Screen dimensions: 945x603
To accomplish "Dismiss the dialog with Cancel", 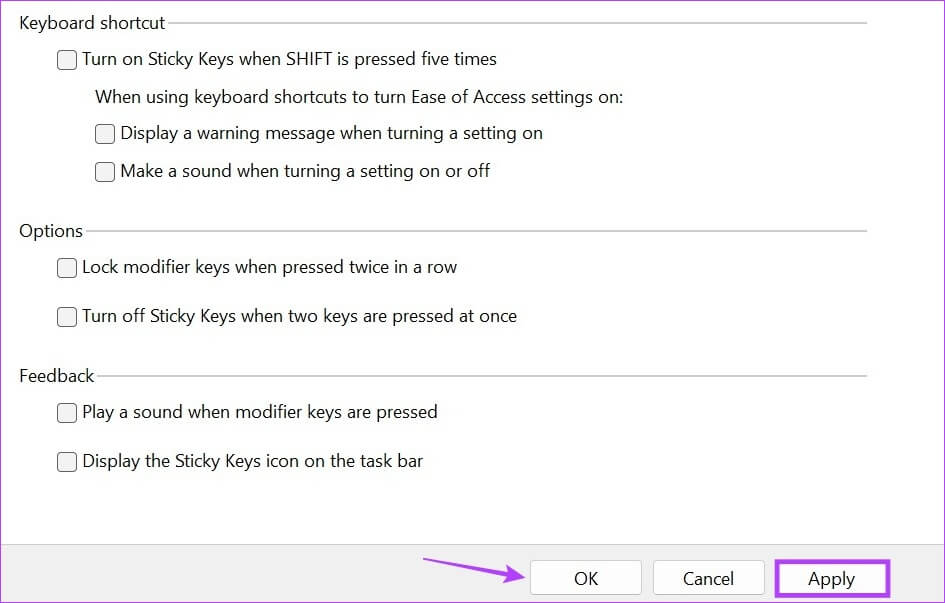I will pos(708,578).
